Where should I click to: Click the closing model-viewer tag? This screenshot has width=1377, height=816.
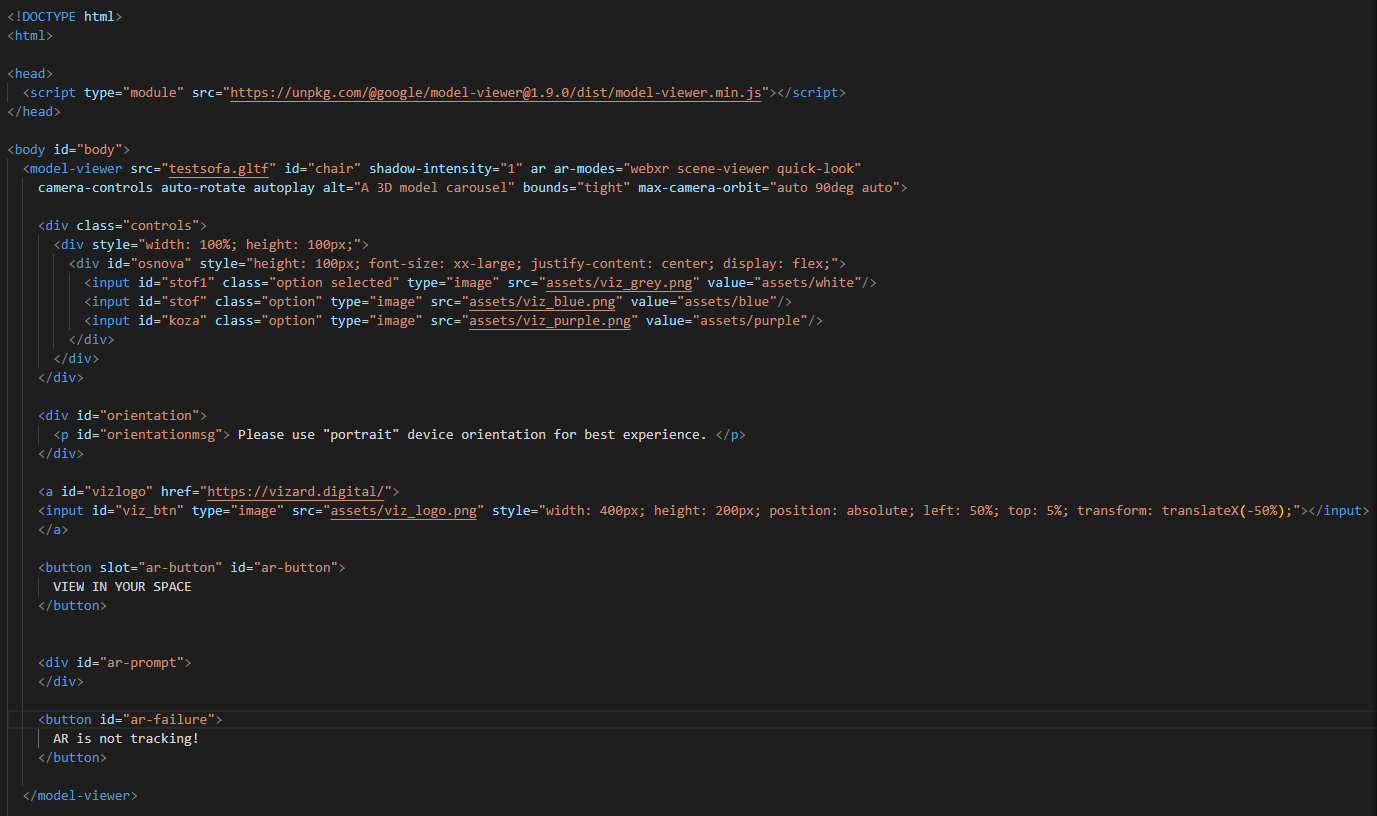[x=80, y=795]
